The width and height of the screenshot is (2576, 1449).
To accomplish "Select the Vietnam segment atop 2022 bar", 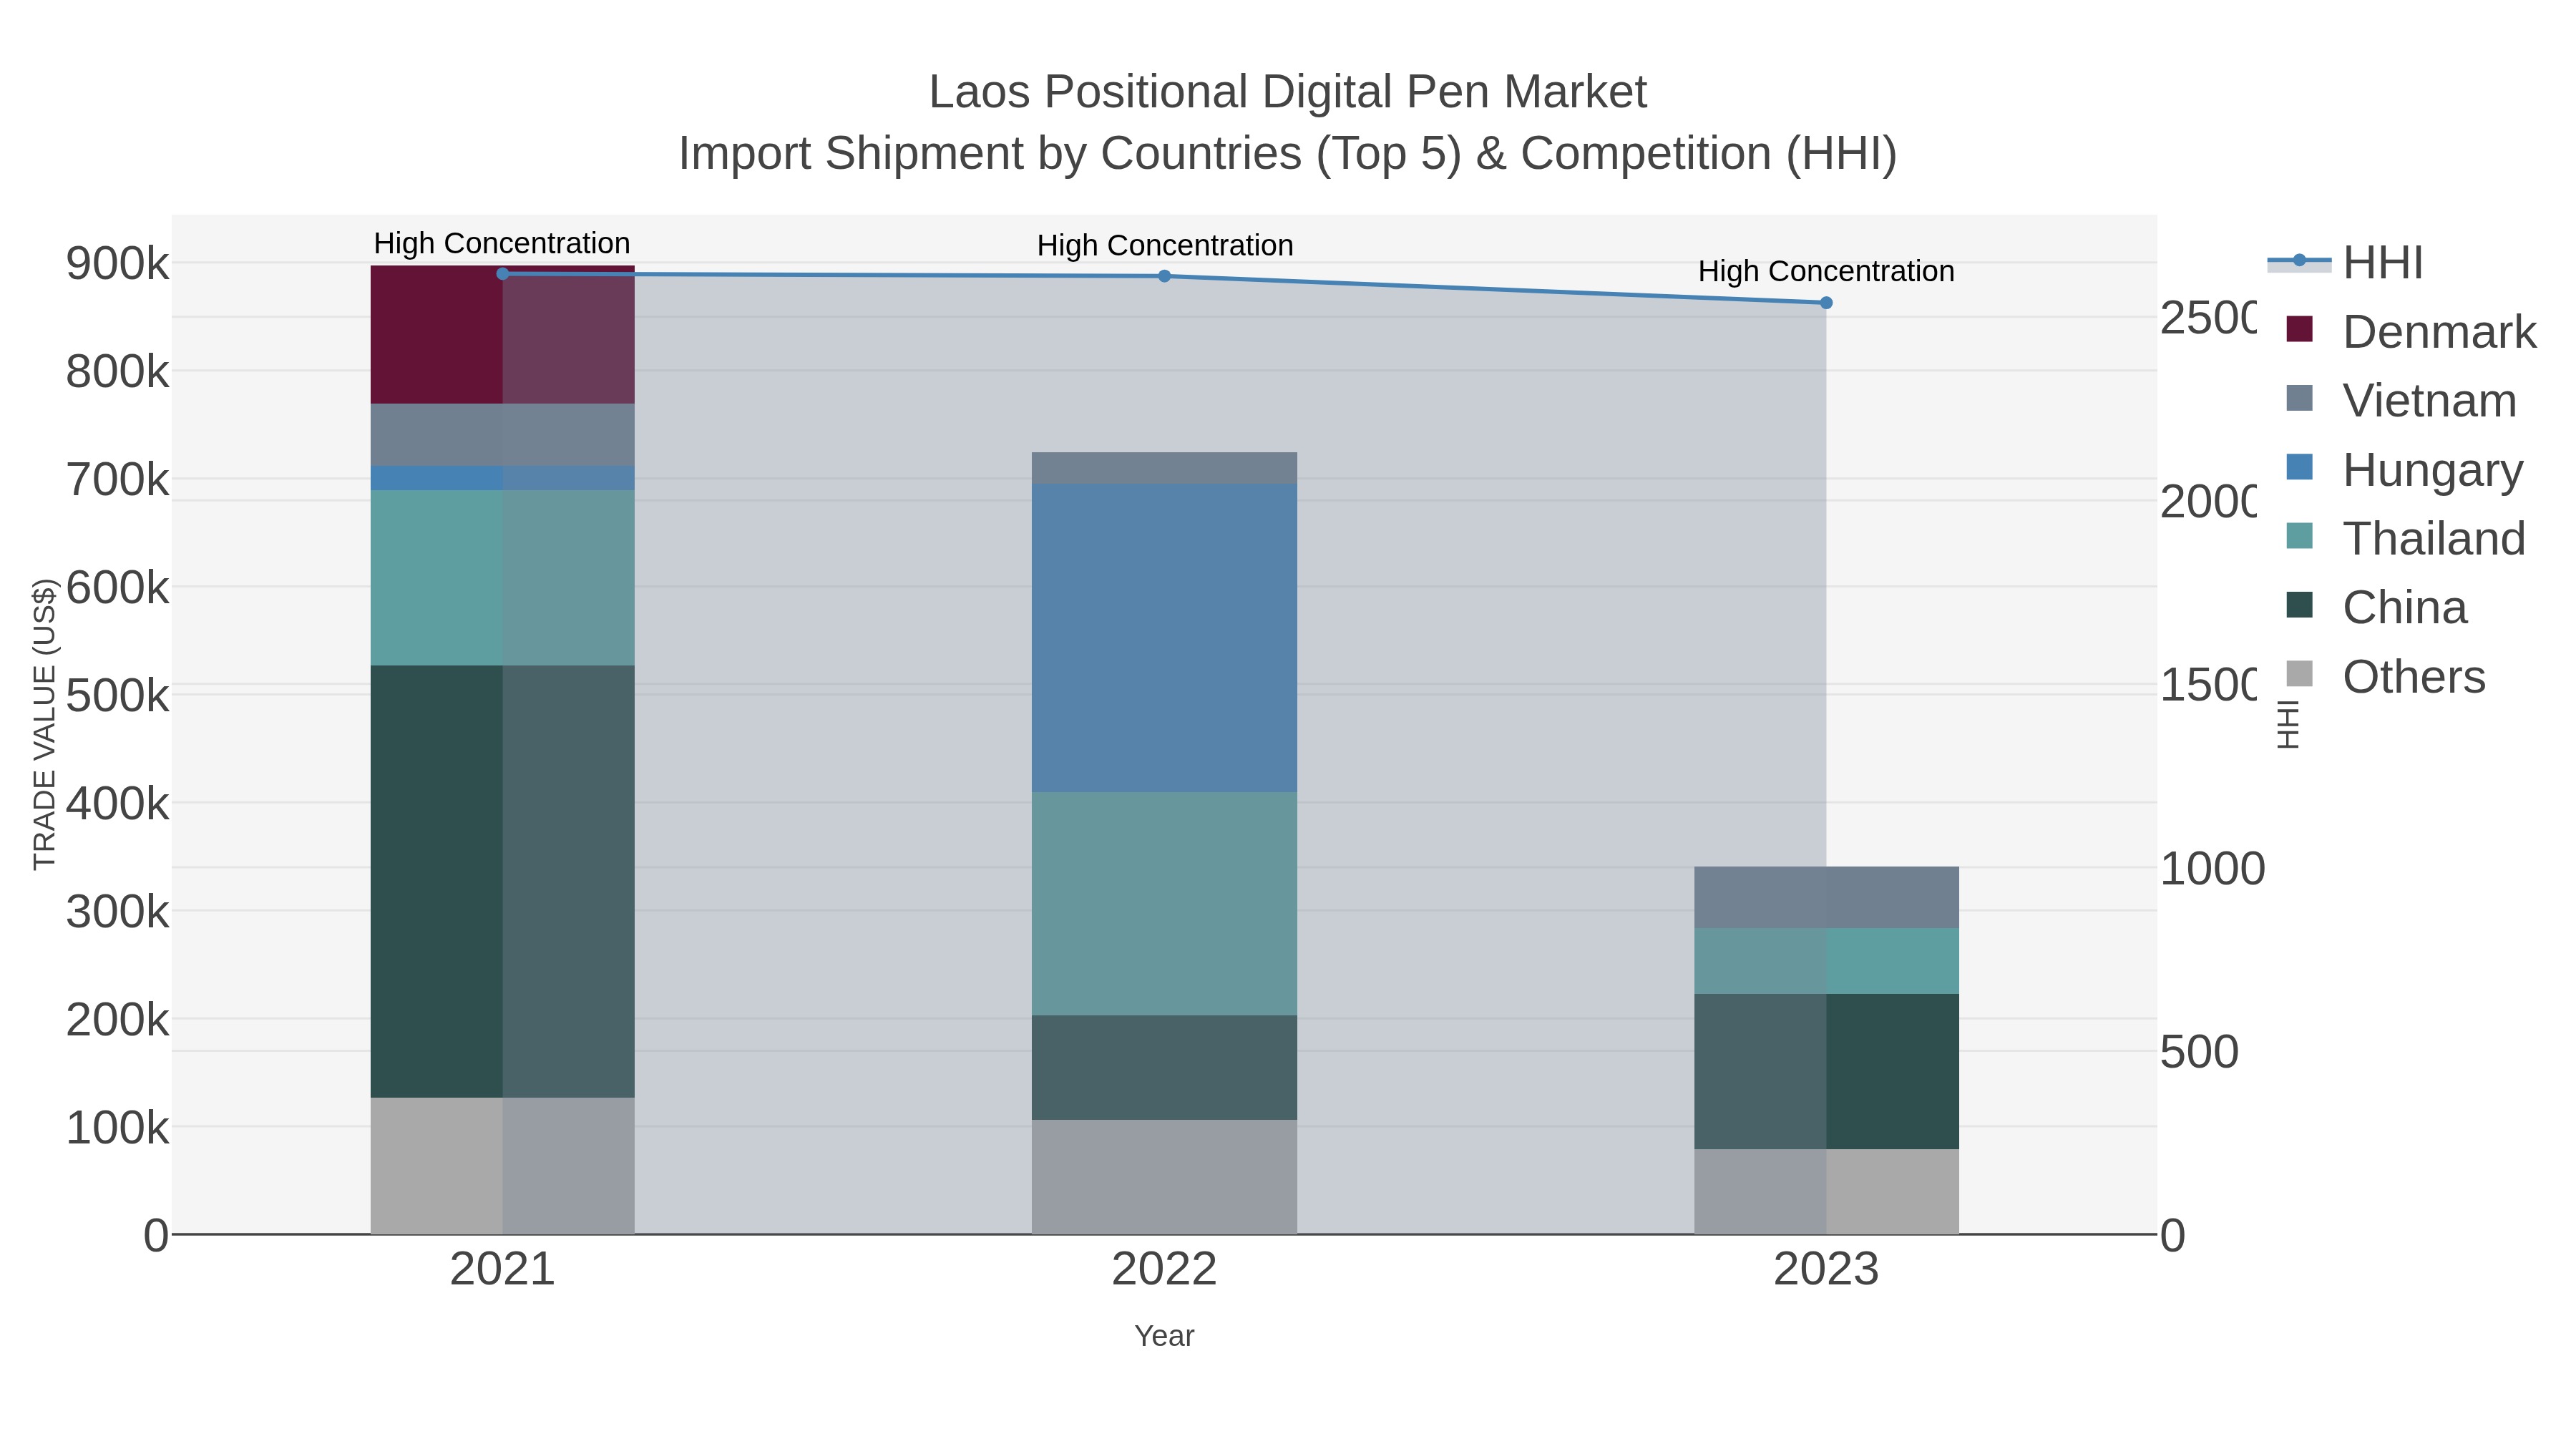I will (x=1164, y=468).
